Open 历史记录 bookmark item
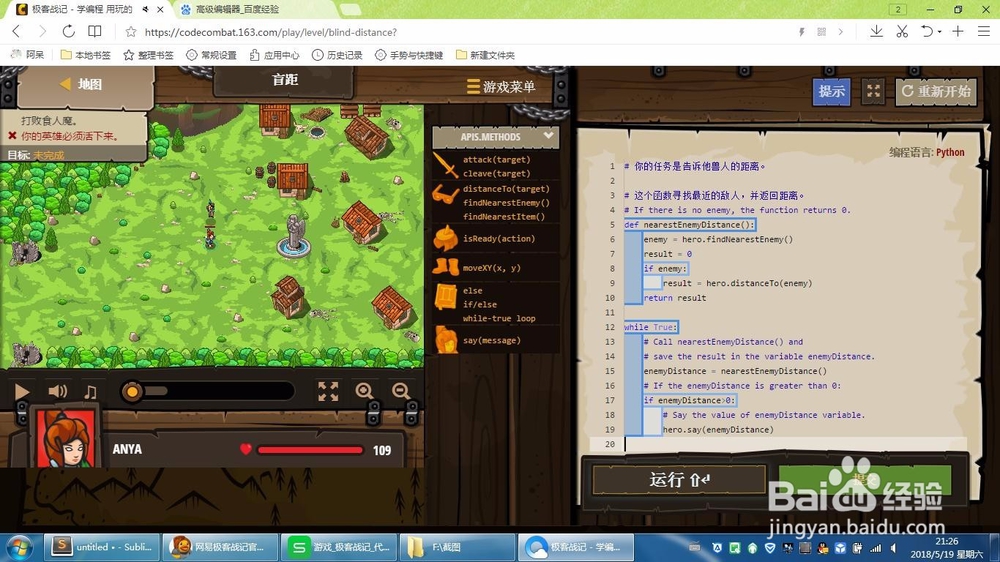 pyautogui.click(x=337, y=55)
